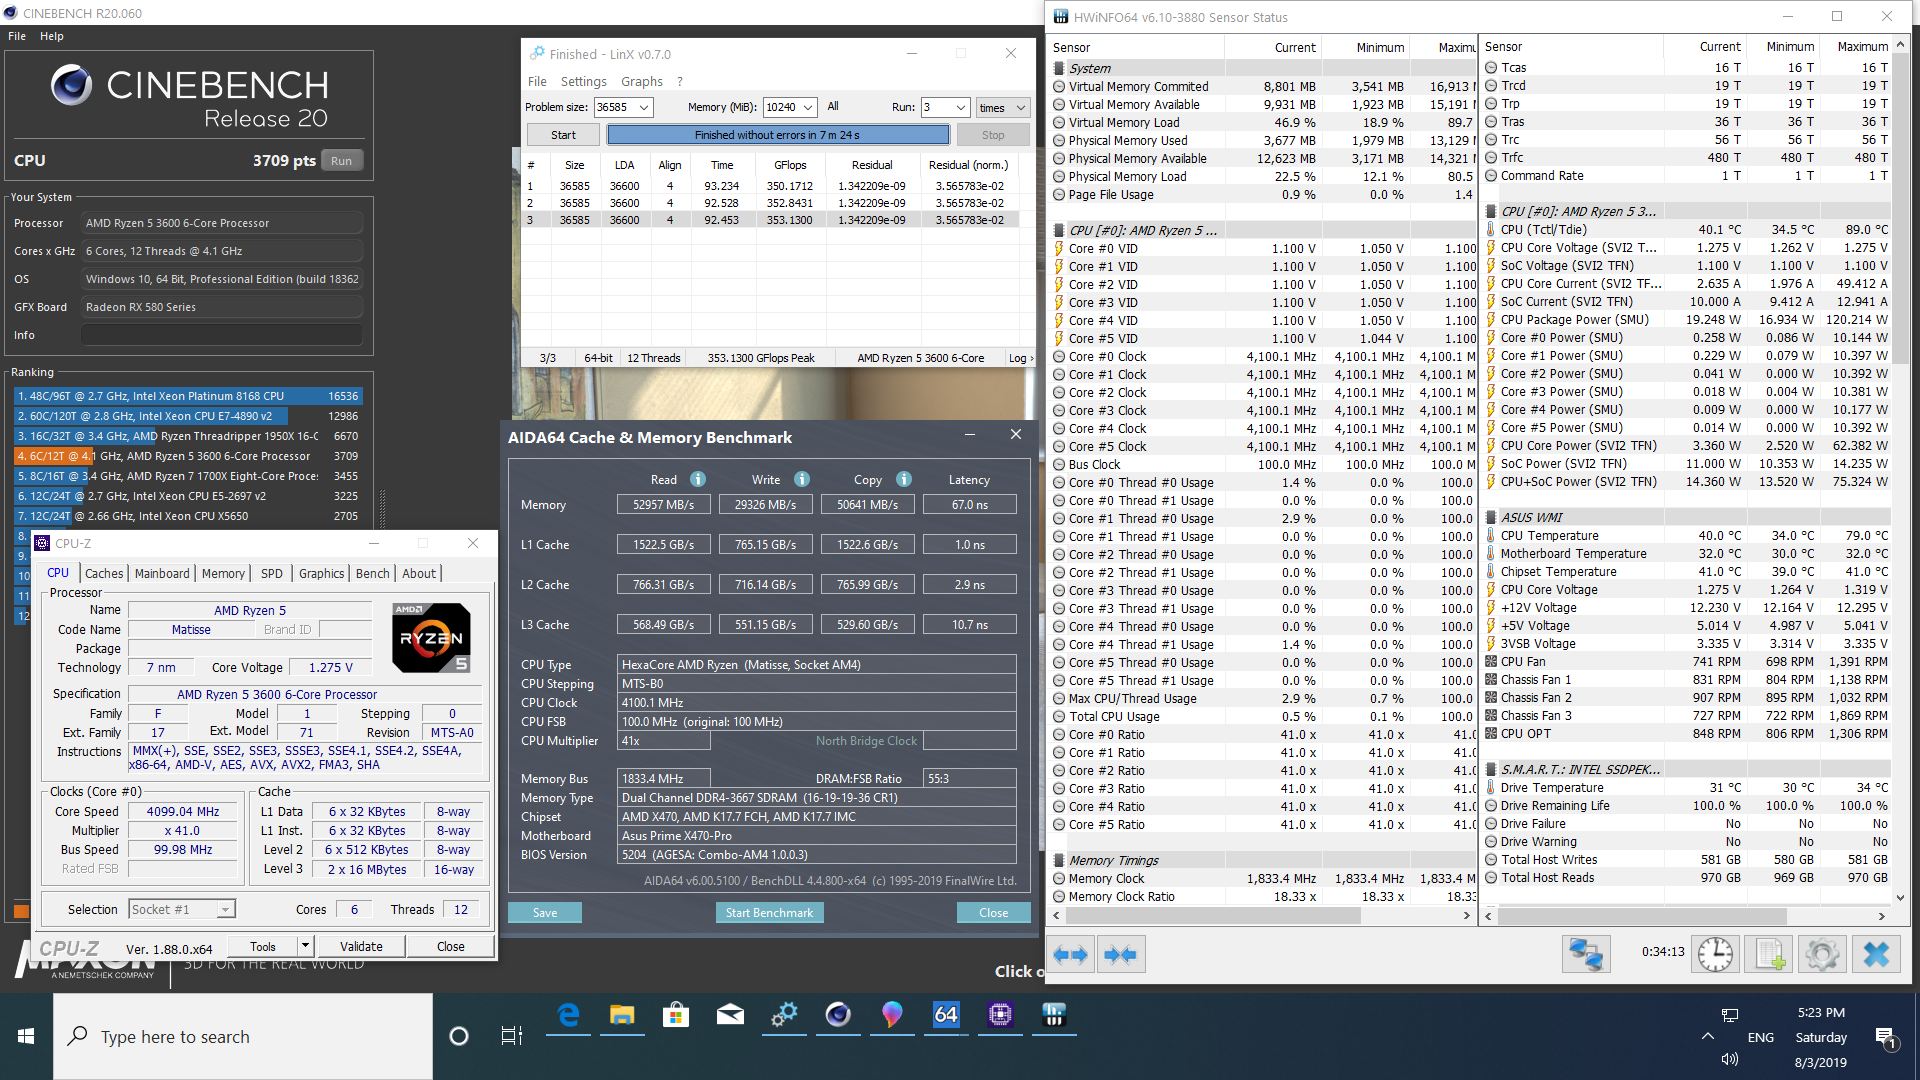Open the Graphs menu in LinX
This screenshot has width=1920, height=1080.
pyautogui.click(x=641, y=82)
